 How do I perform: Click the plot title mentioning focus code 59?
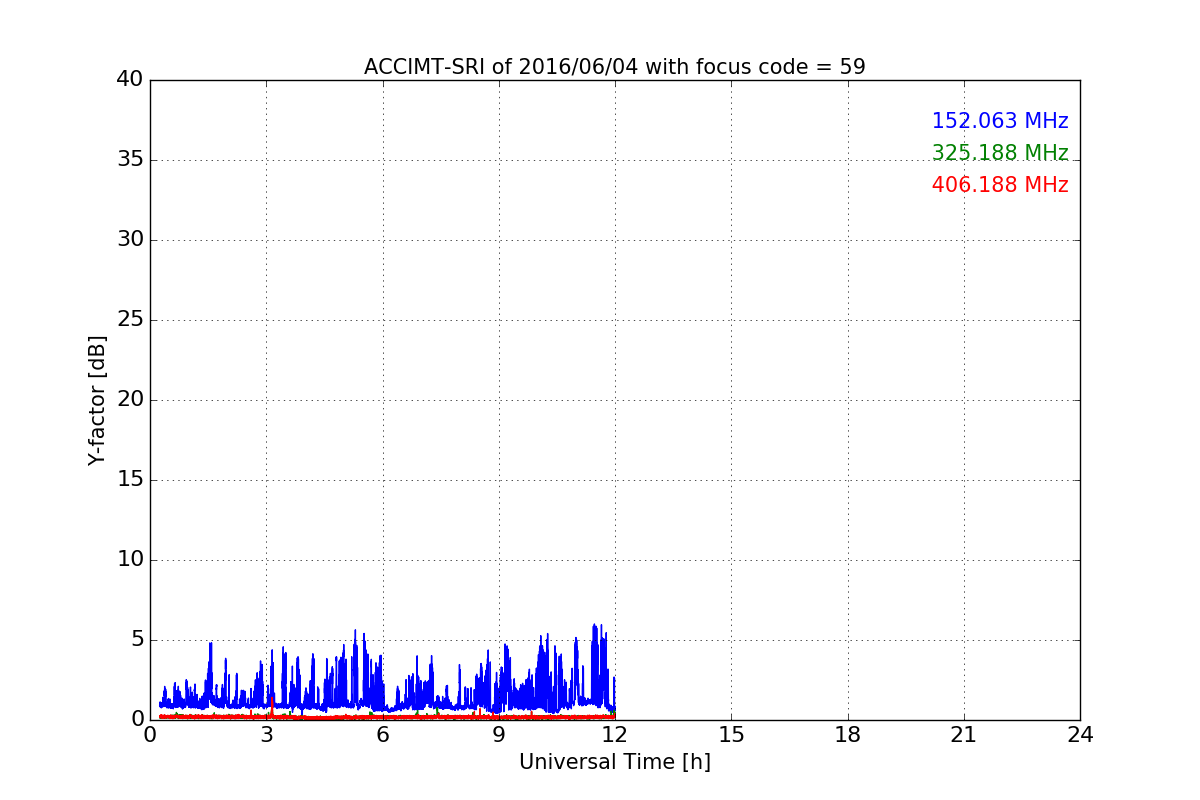pyautogui.click(x=614, y=67)
